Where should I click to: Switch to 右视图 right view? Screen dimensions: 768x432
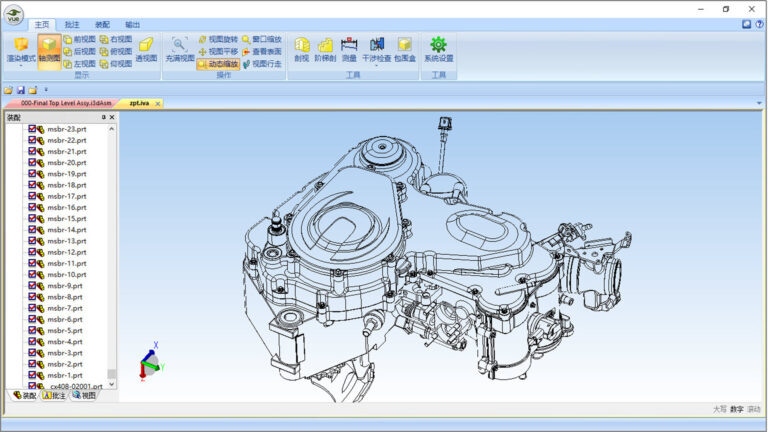point(116,39)
